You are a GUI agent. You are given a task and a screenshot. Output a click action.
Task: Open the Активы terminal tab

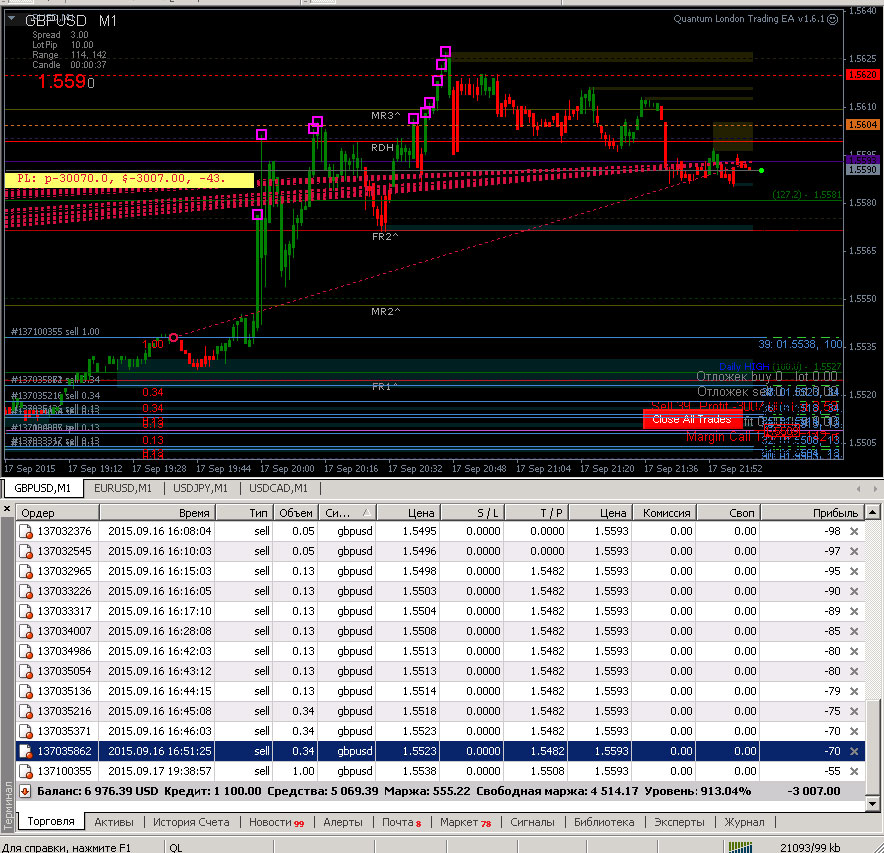[x=114, y=823]
